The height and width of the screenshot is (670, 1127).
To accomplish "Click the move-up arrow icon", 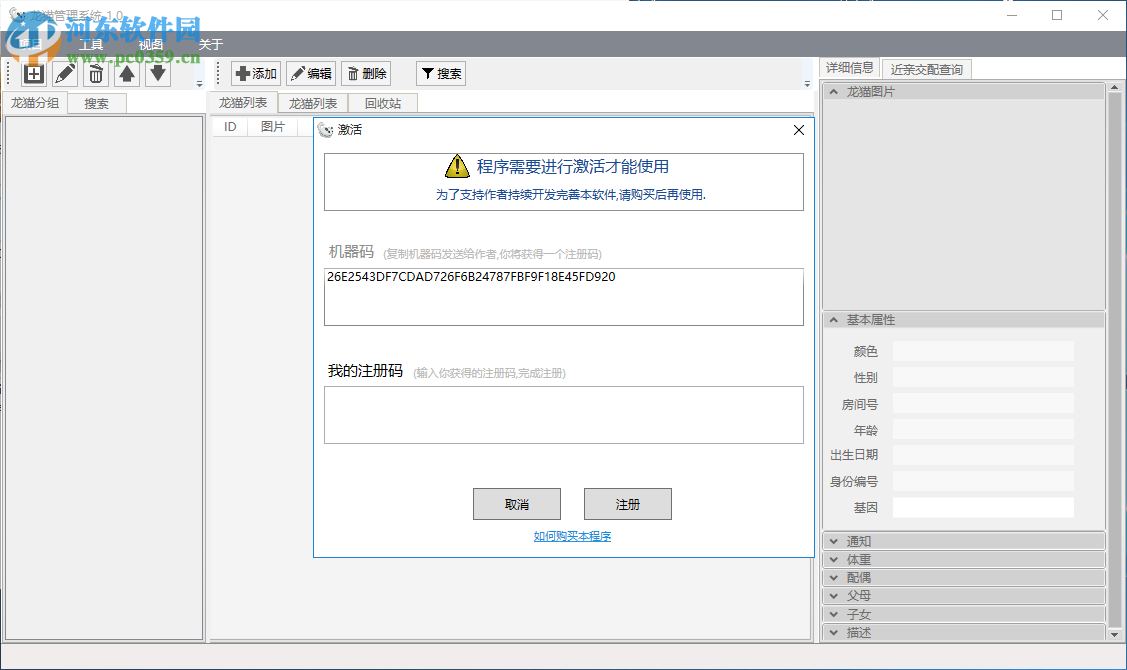I will tap(126, 73).
